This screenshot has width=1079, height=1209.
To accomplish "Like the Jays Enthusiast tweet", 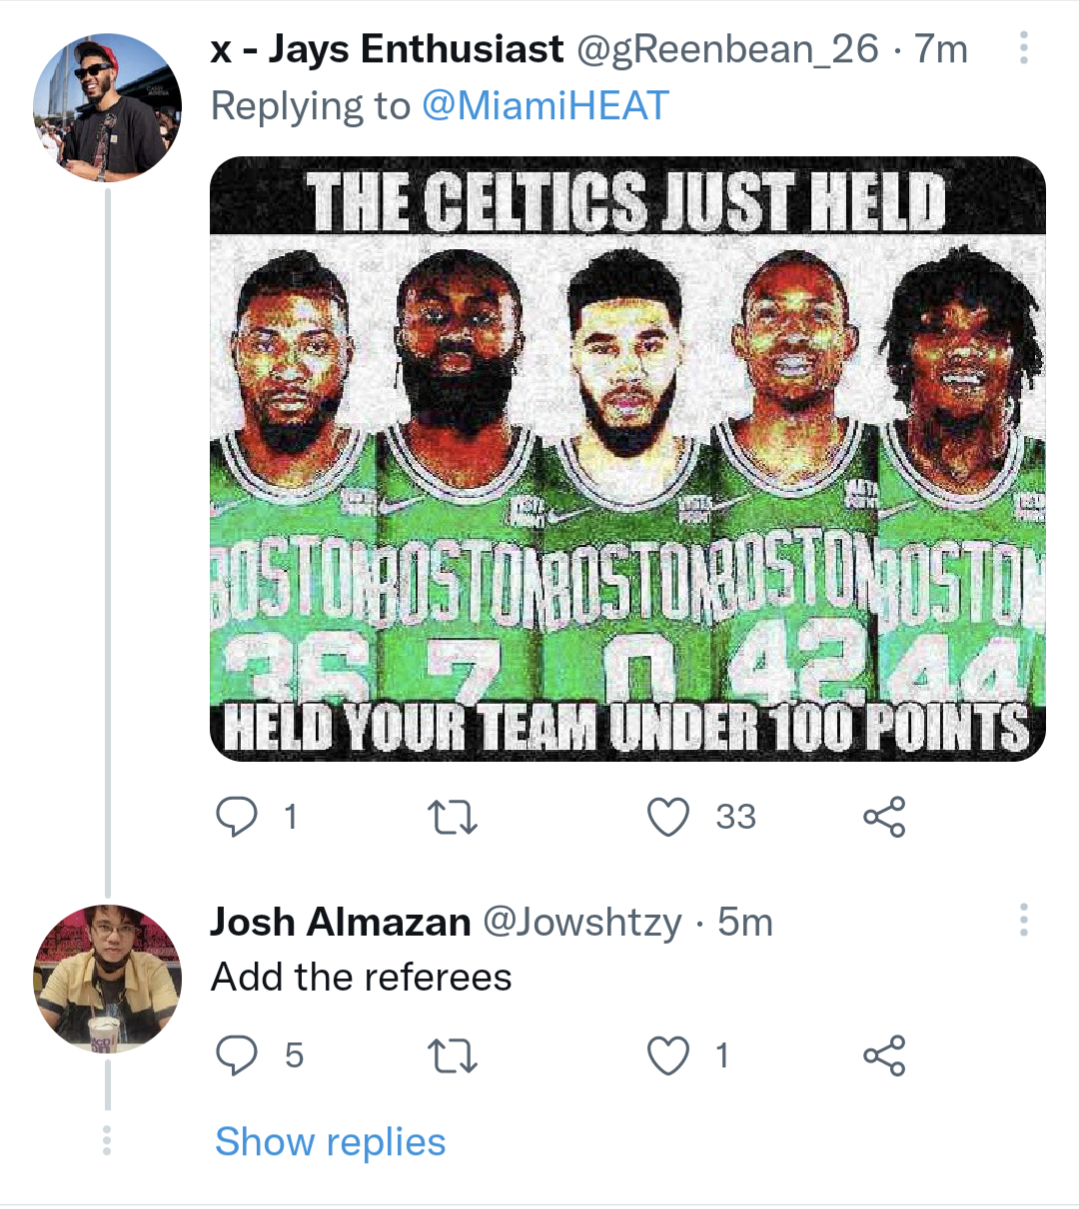I will pos(668,817).
